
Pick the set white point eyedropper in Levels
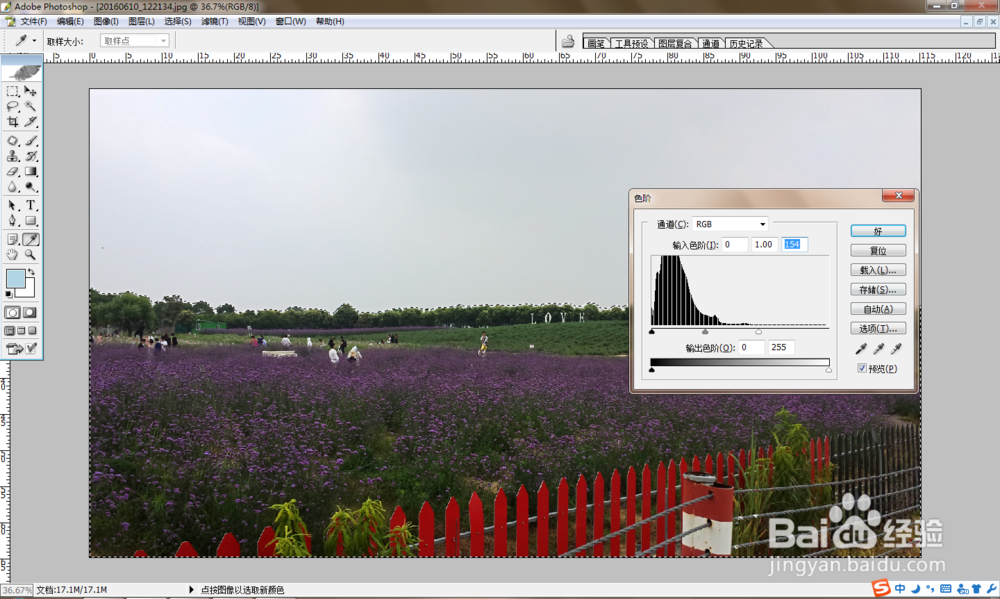(x=897, y=348)
